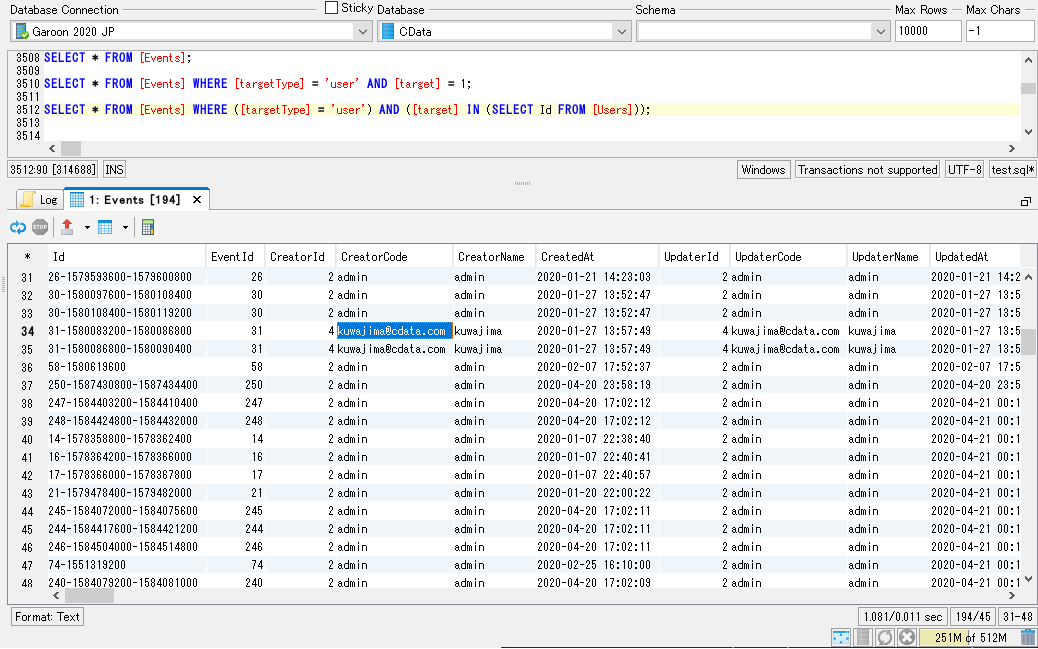Click the fit columns icon in status bar
Screen dimensions: 1038x649
coord(840,637)
